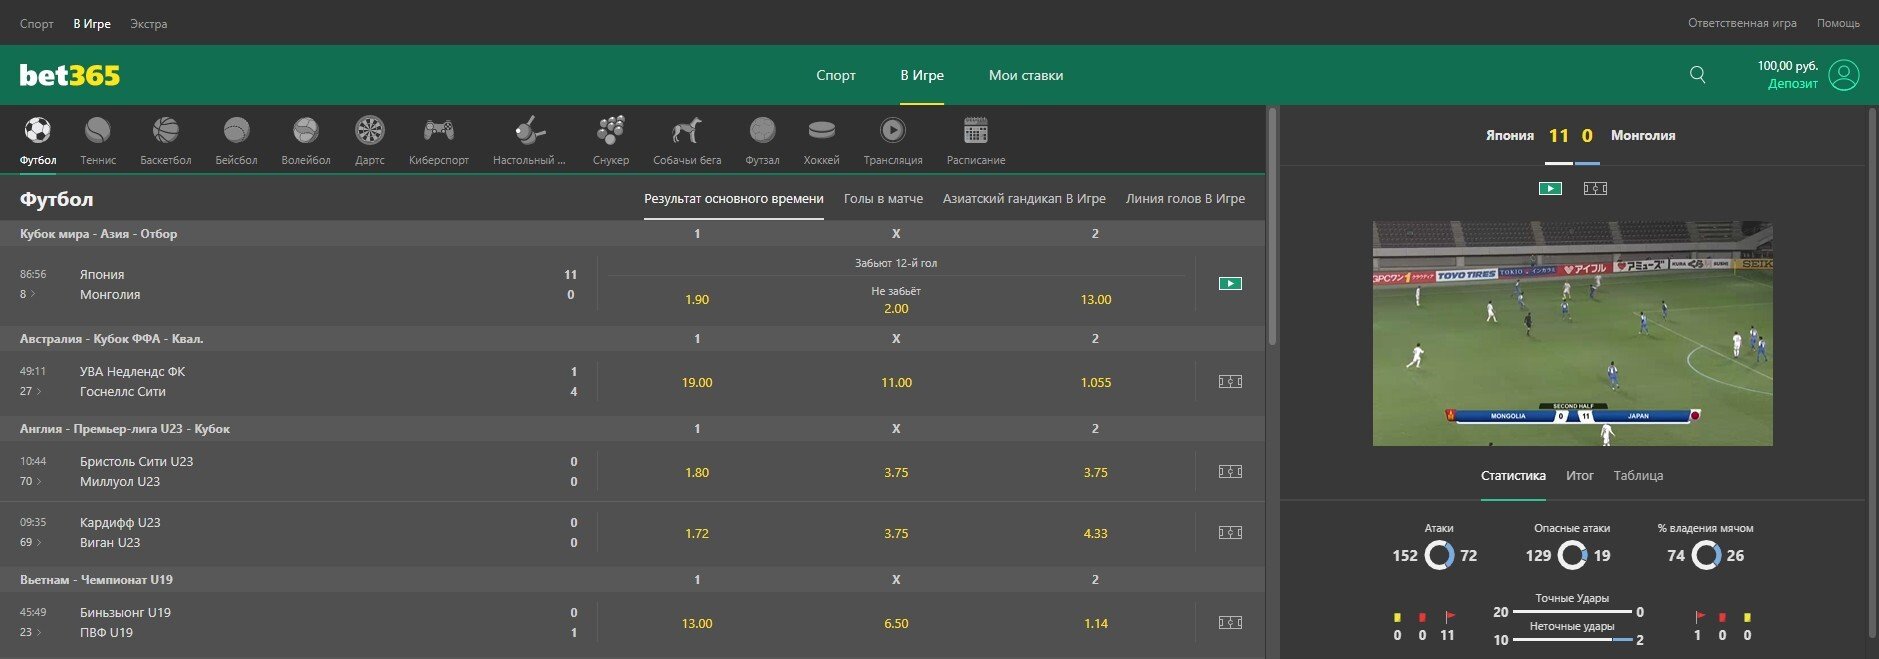Open the greyhound racing icon

click(686, 131)
